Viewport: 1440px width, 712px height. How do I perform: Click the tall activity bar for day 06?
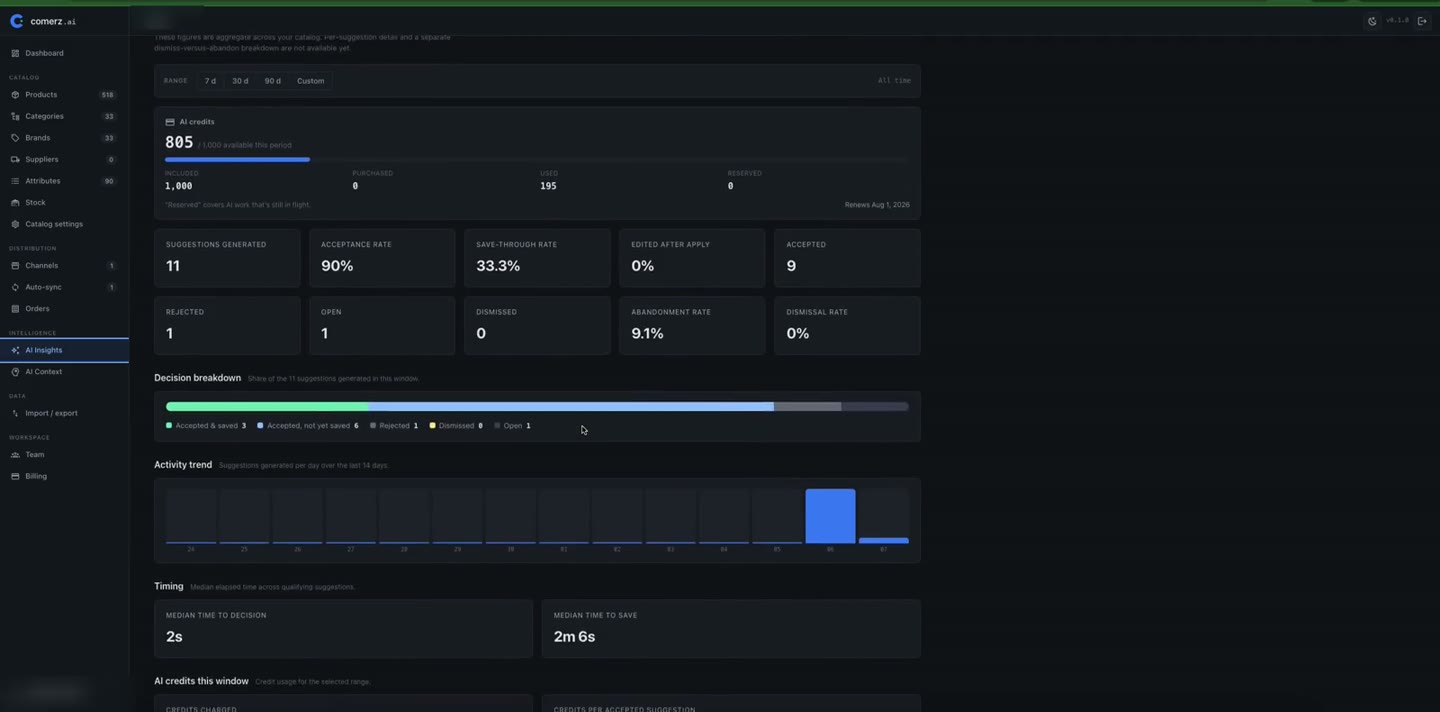[x=830, y=516]
